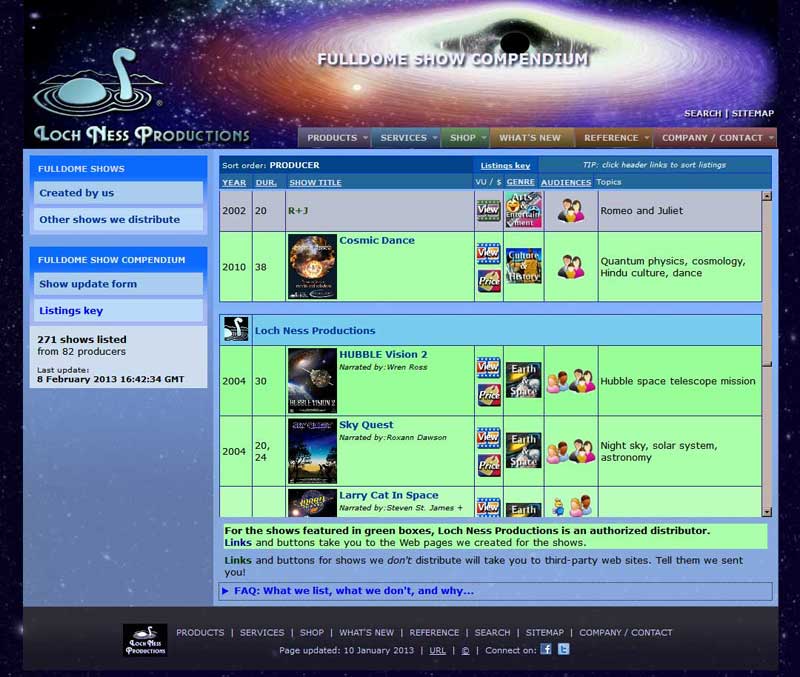Screen dimensions: 800x677
Task: Click the Price icon for HUBBLE Vision 2
Action: pos(489,395)
